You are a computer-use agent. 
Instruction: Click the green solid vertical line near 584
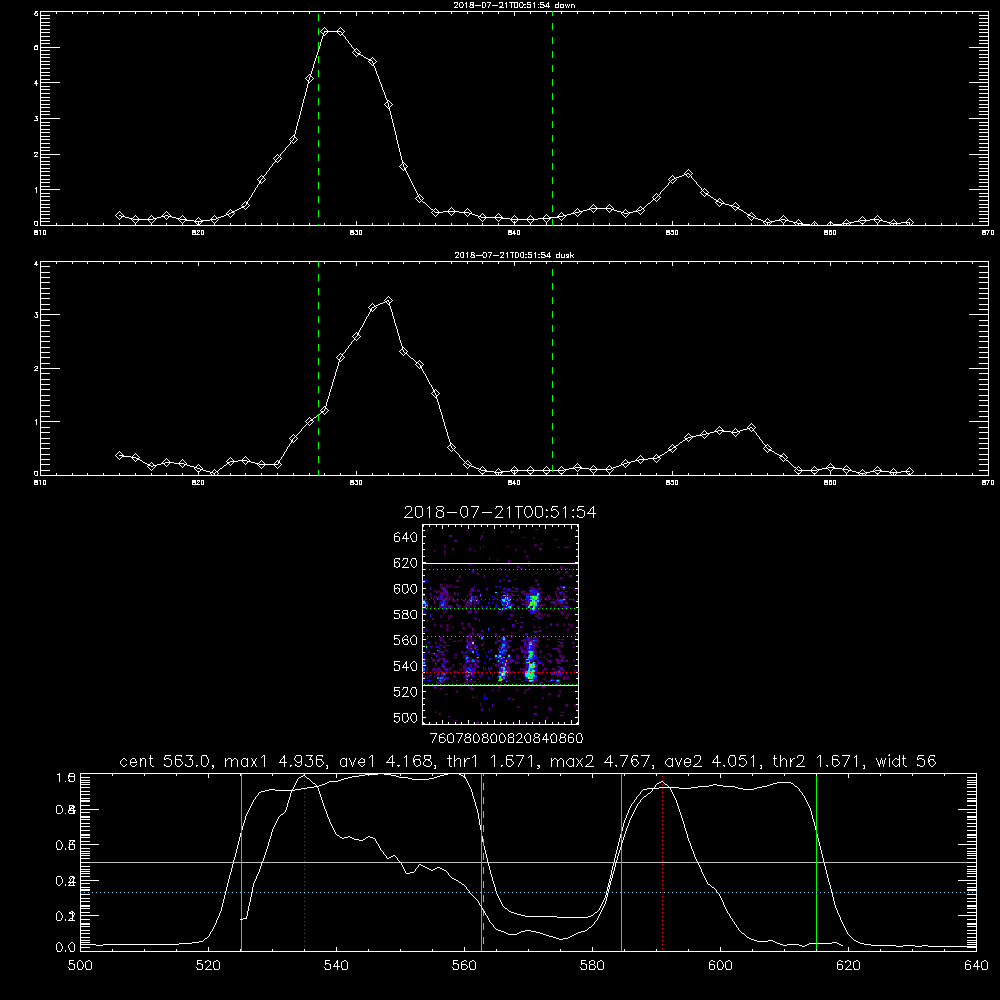click(x=622, y=861)
